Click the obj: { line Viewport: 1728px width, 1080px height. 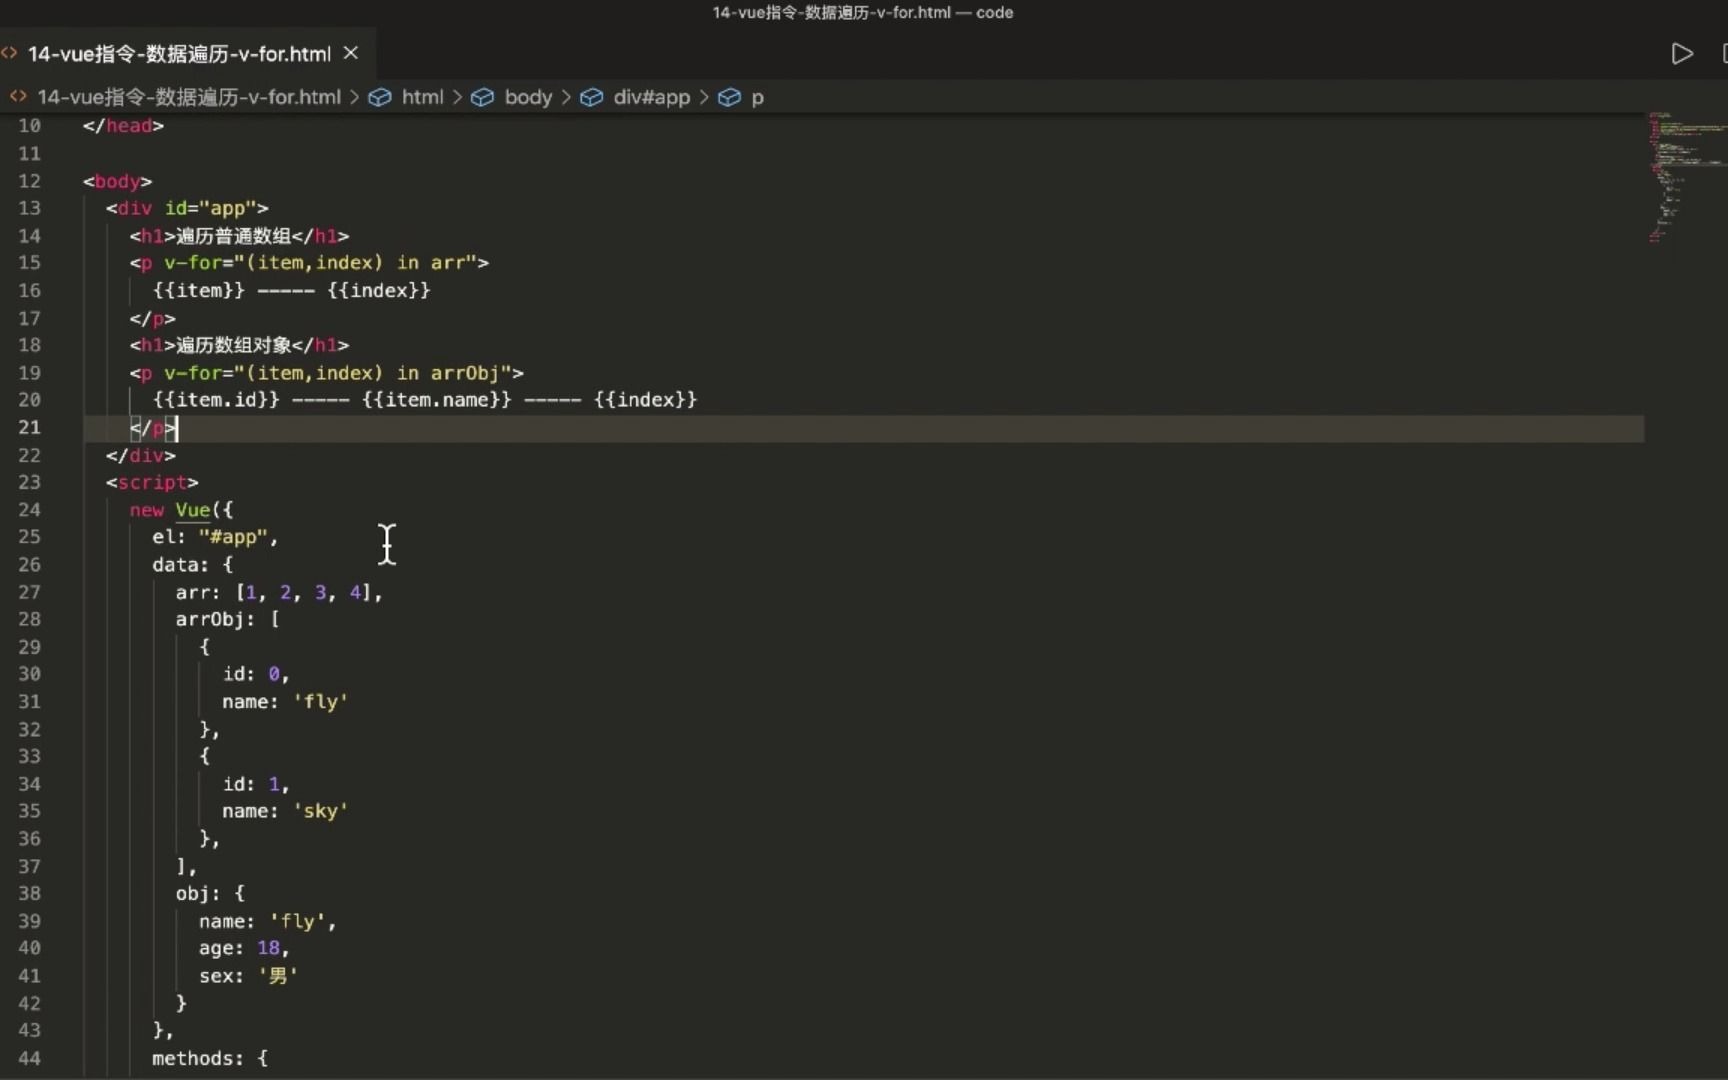pos(210,893)
